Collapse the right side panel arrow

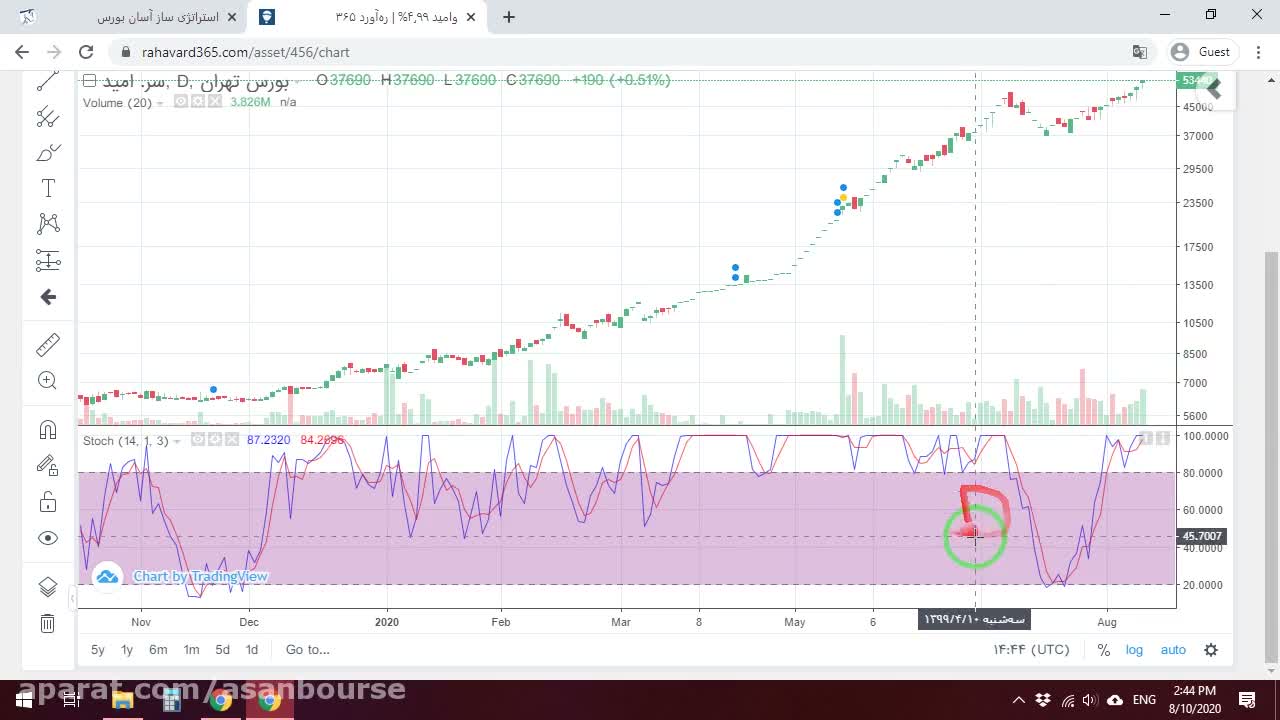(1214, 89)
